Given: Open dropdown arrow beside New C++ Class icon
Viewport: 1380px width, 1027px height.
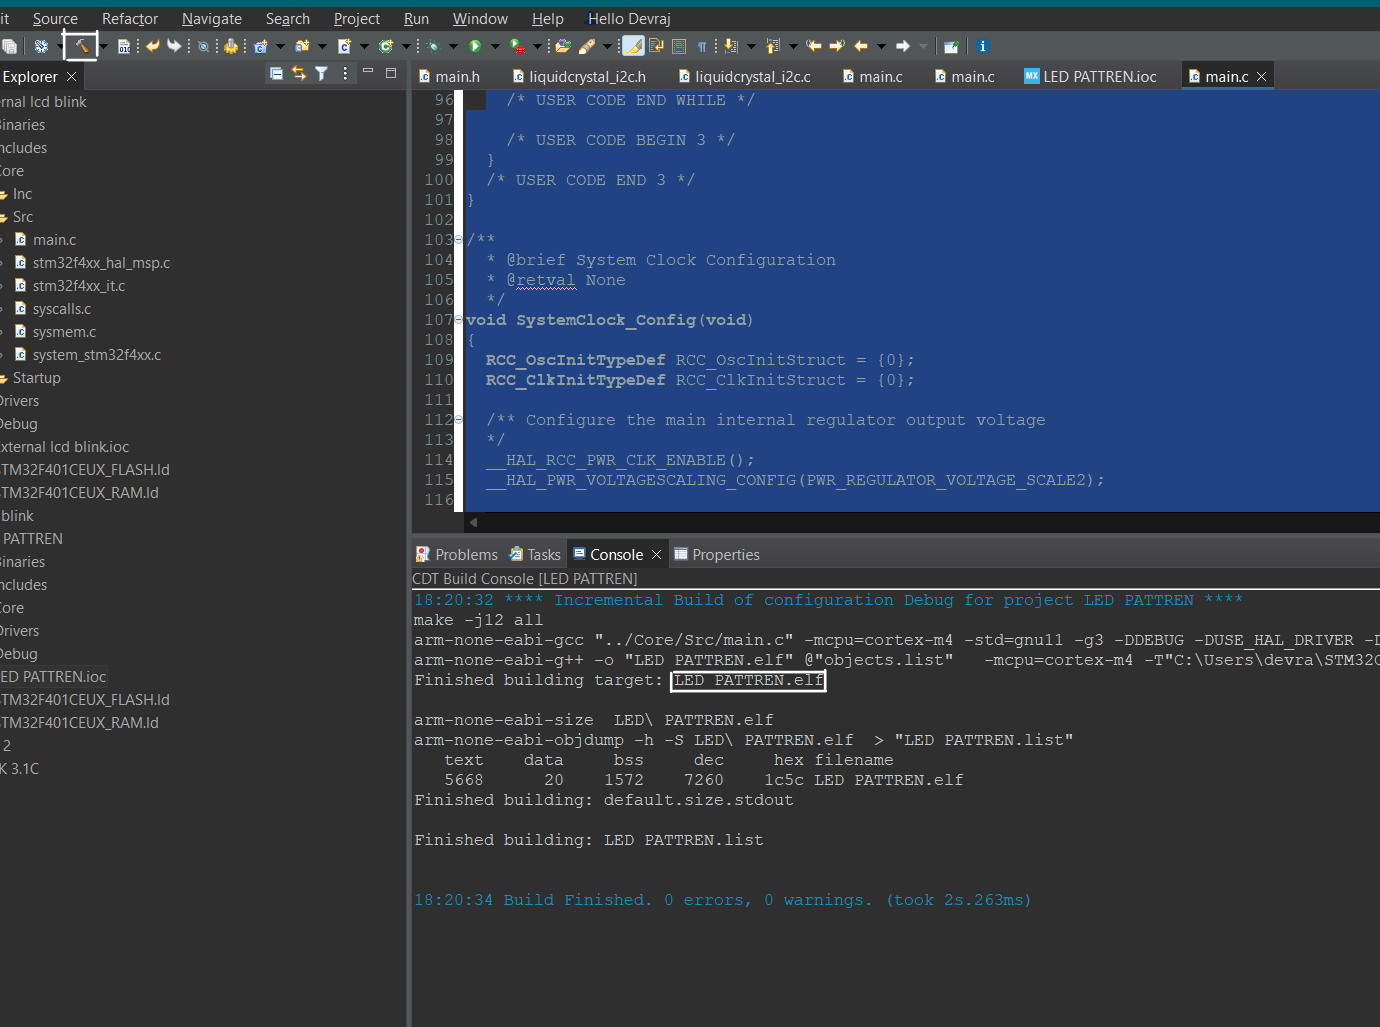Looking at the screenshot, I should (406, 46).
